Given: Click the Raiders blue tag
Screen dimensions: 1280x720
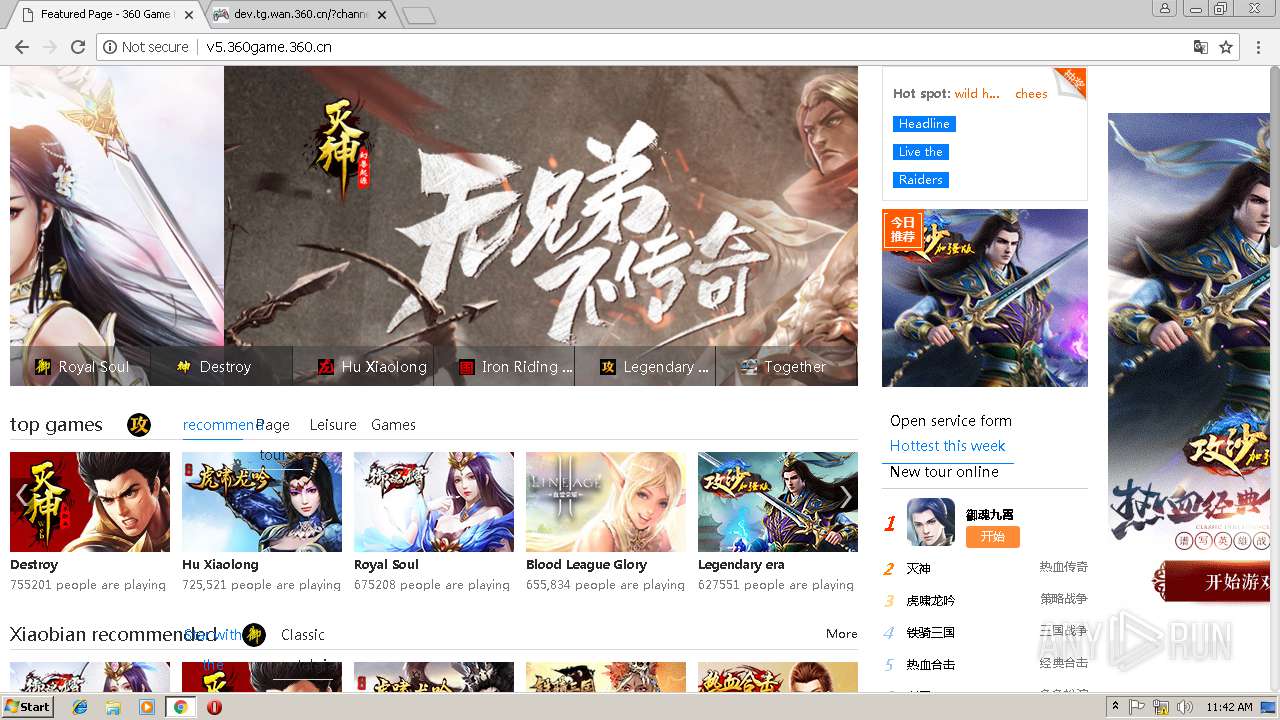Looking at the screenshot, I should (921, 180).
